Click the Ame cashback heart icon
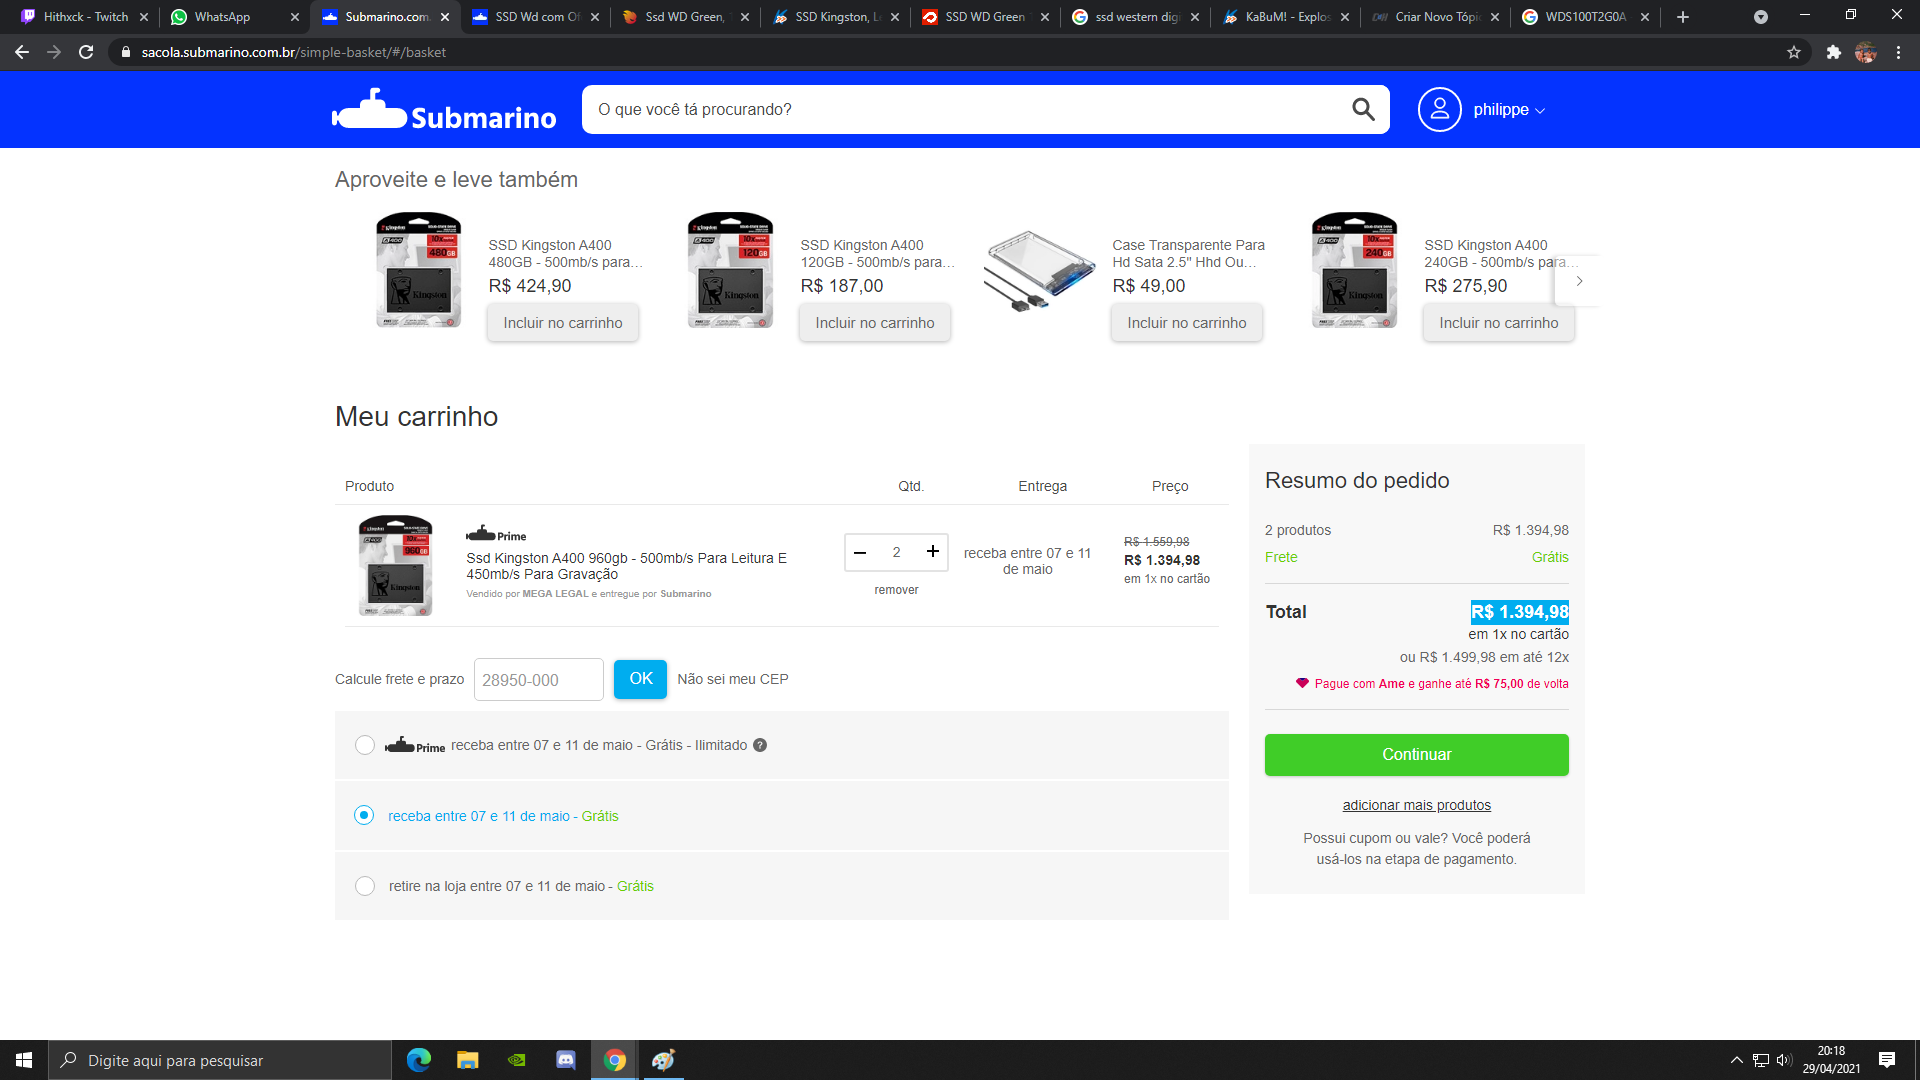 tap(1302, 683)
